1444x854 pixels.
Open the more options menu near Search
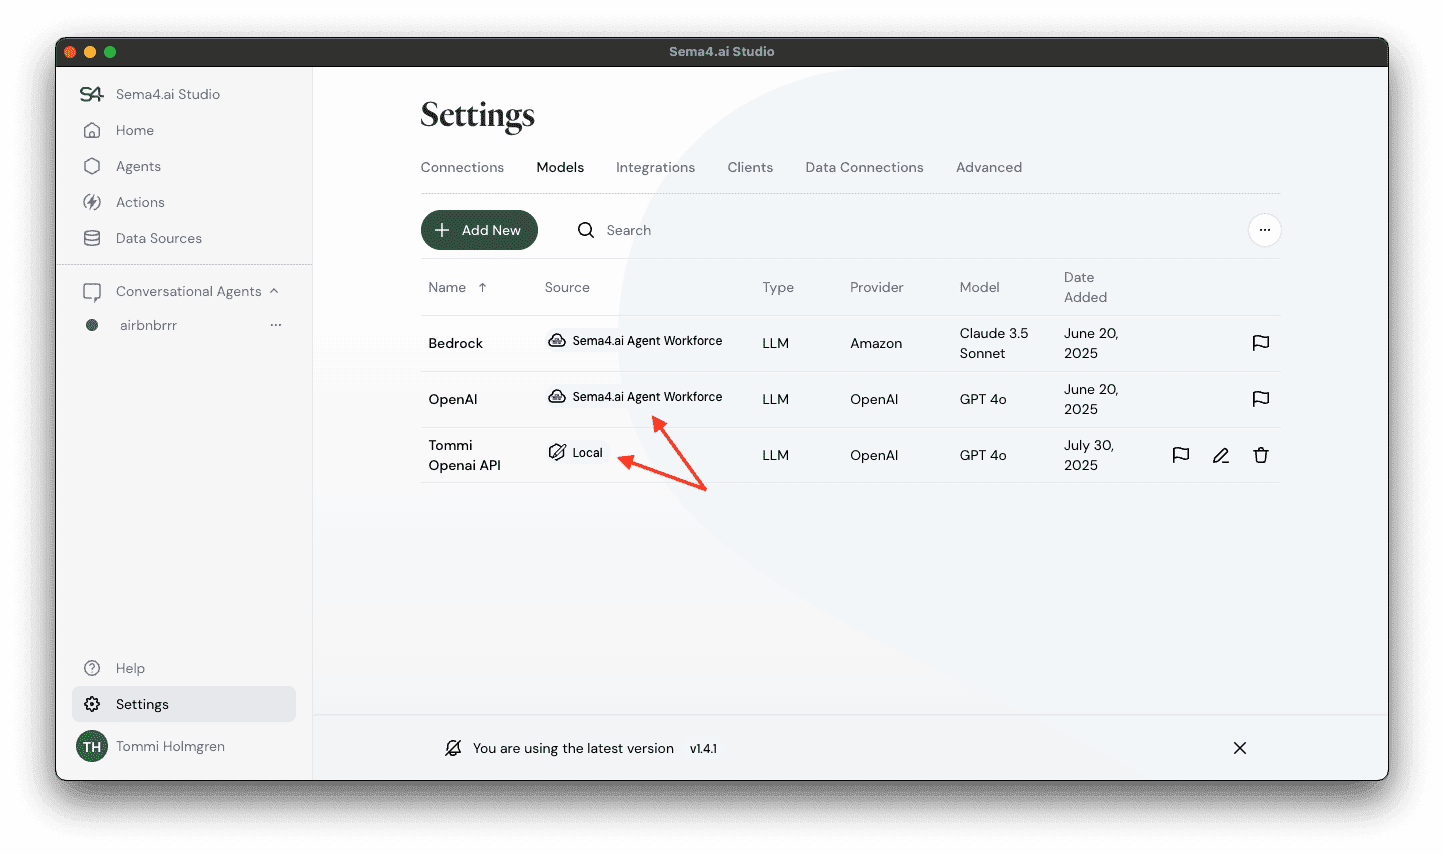coord(1264,230)
